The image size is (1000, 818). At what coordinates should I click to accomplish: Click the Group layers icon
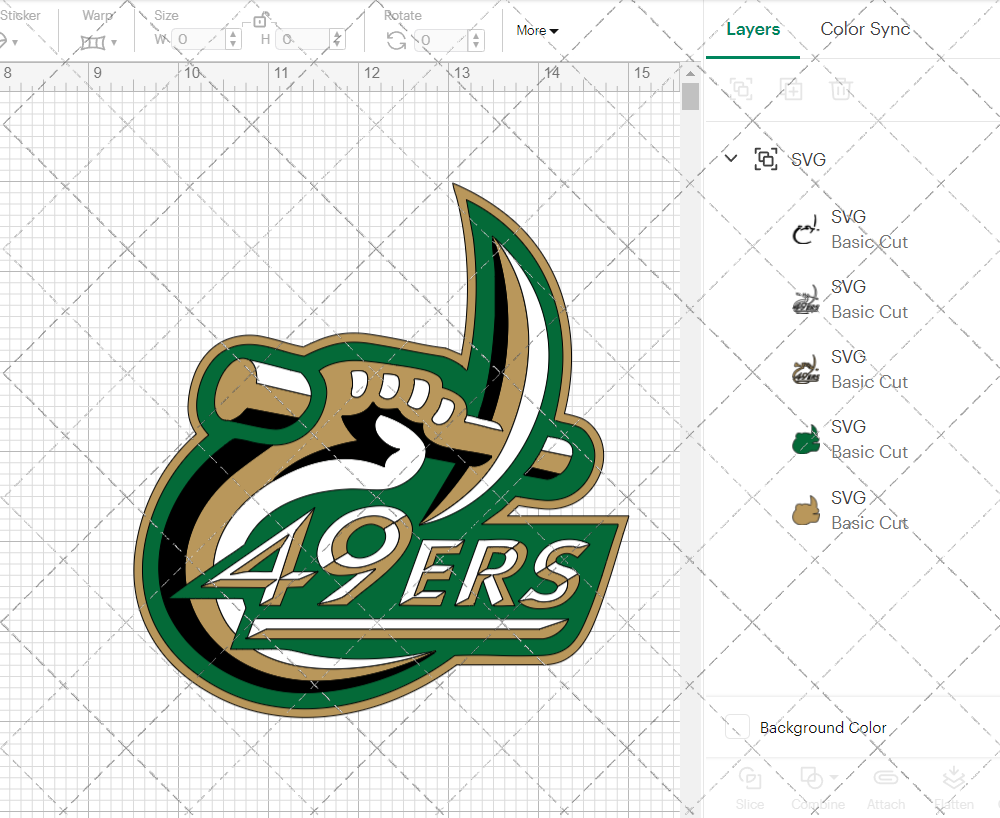(x=741, y=89)
